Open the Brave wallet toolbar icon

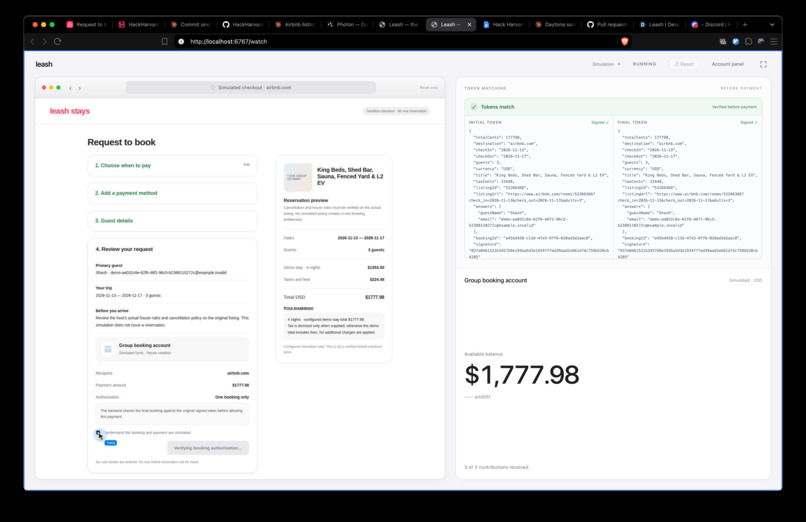(761, 42)
